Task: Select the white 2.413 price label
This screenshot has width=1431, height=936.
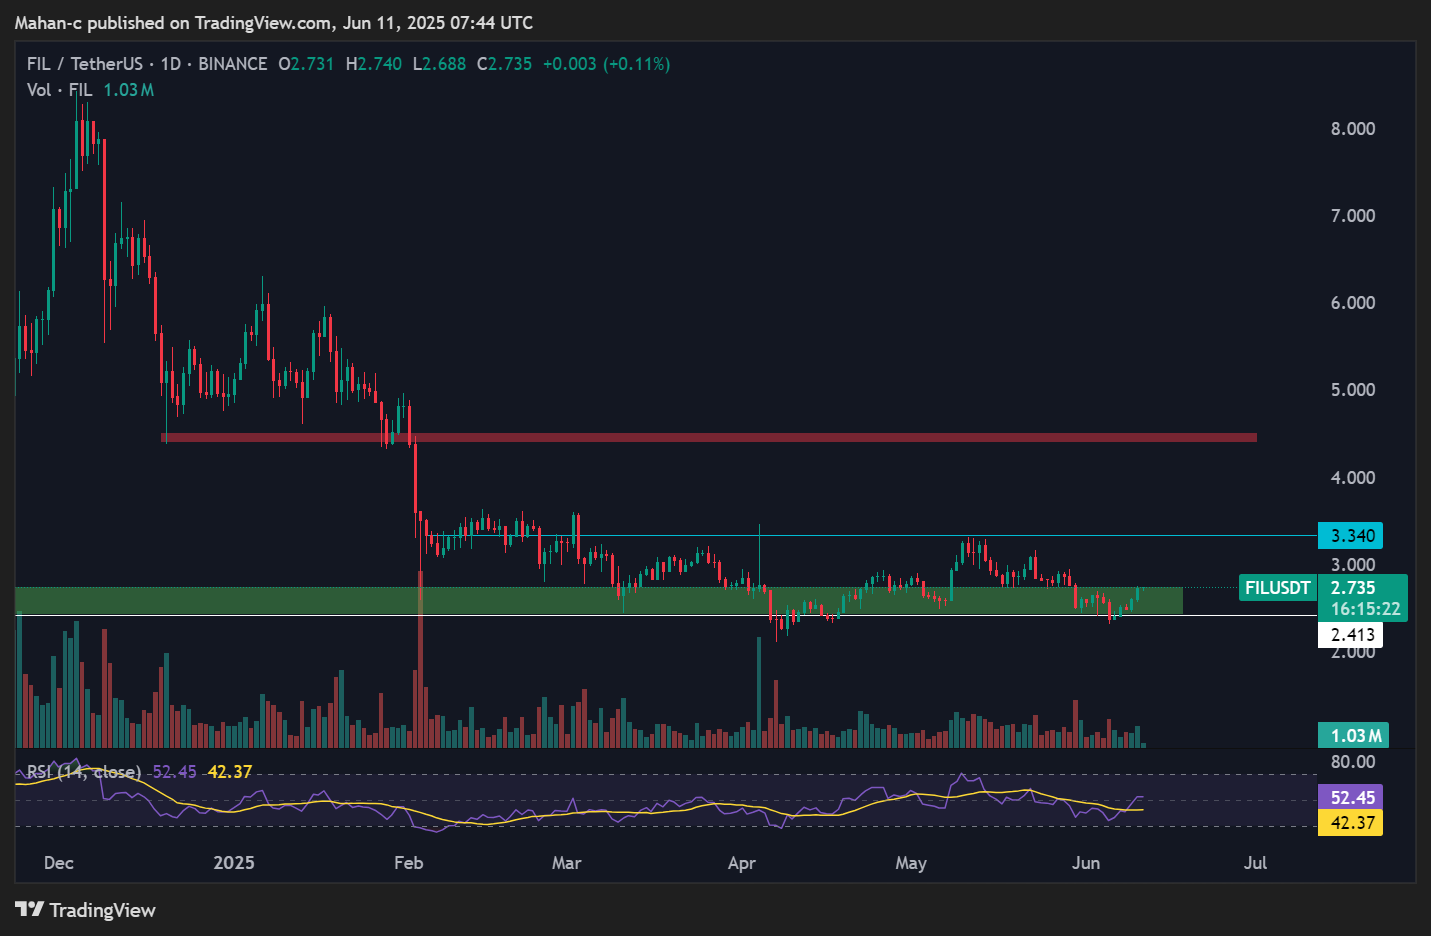Action: tap(1351, 635)
